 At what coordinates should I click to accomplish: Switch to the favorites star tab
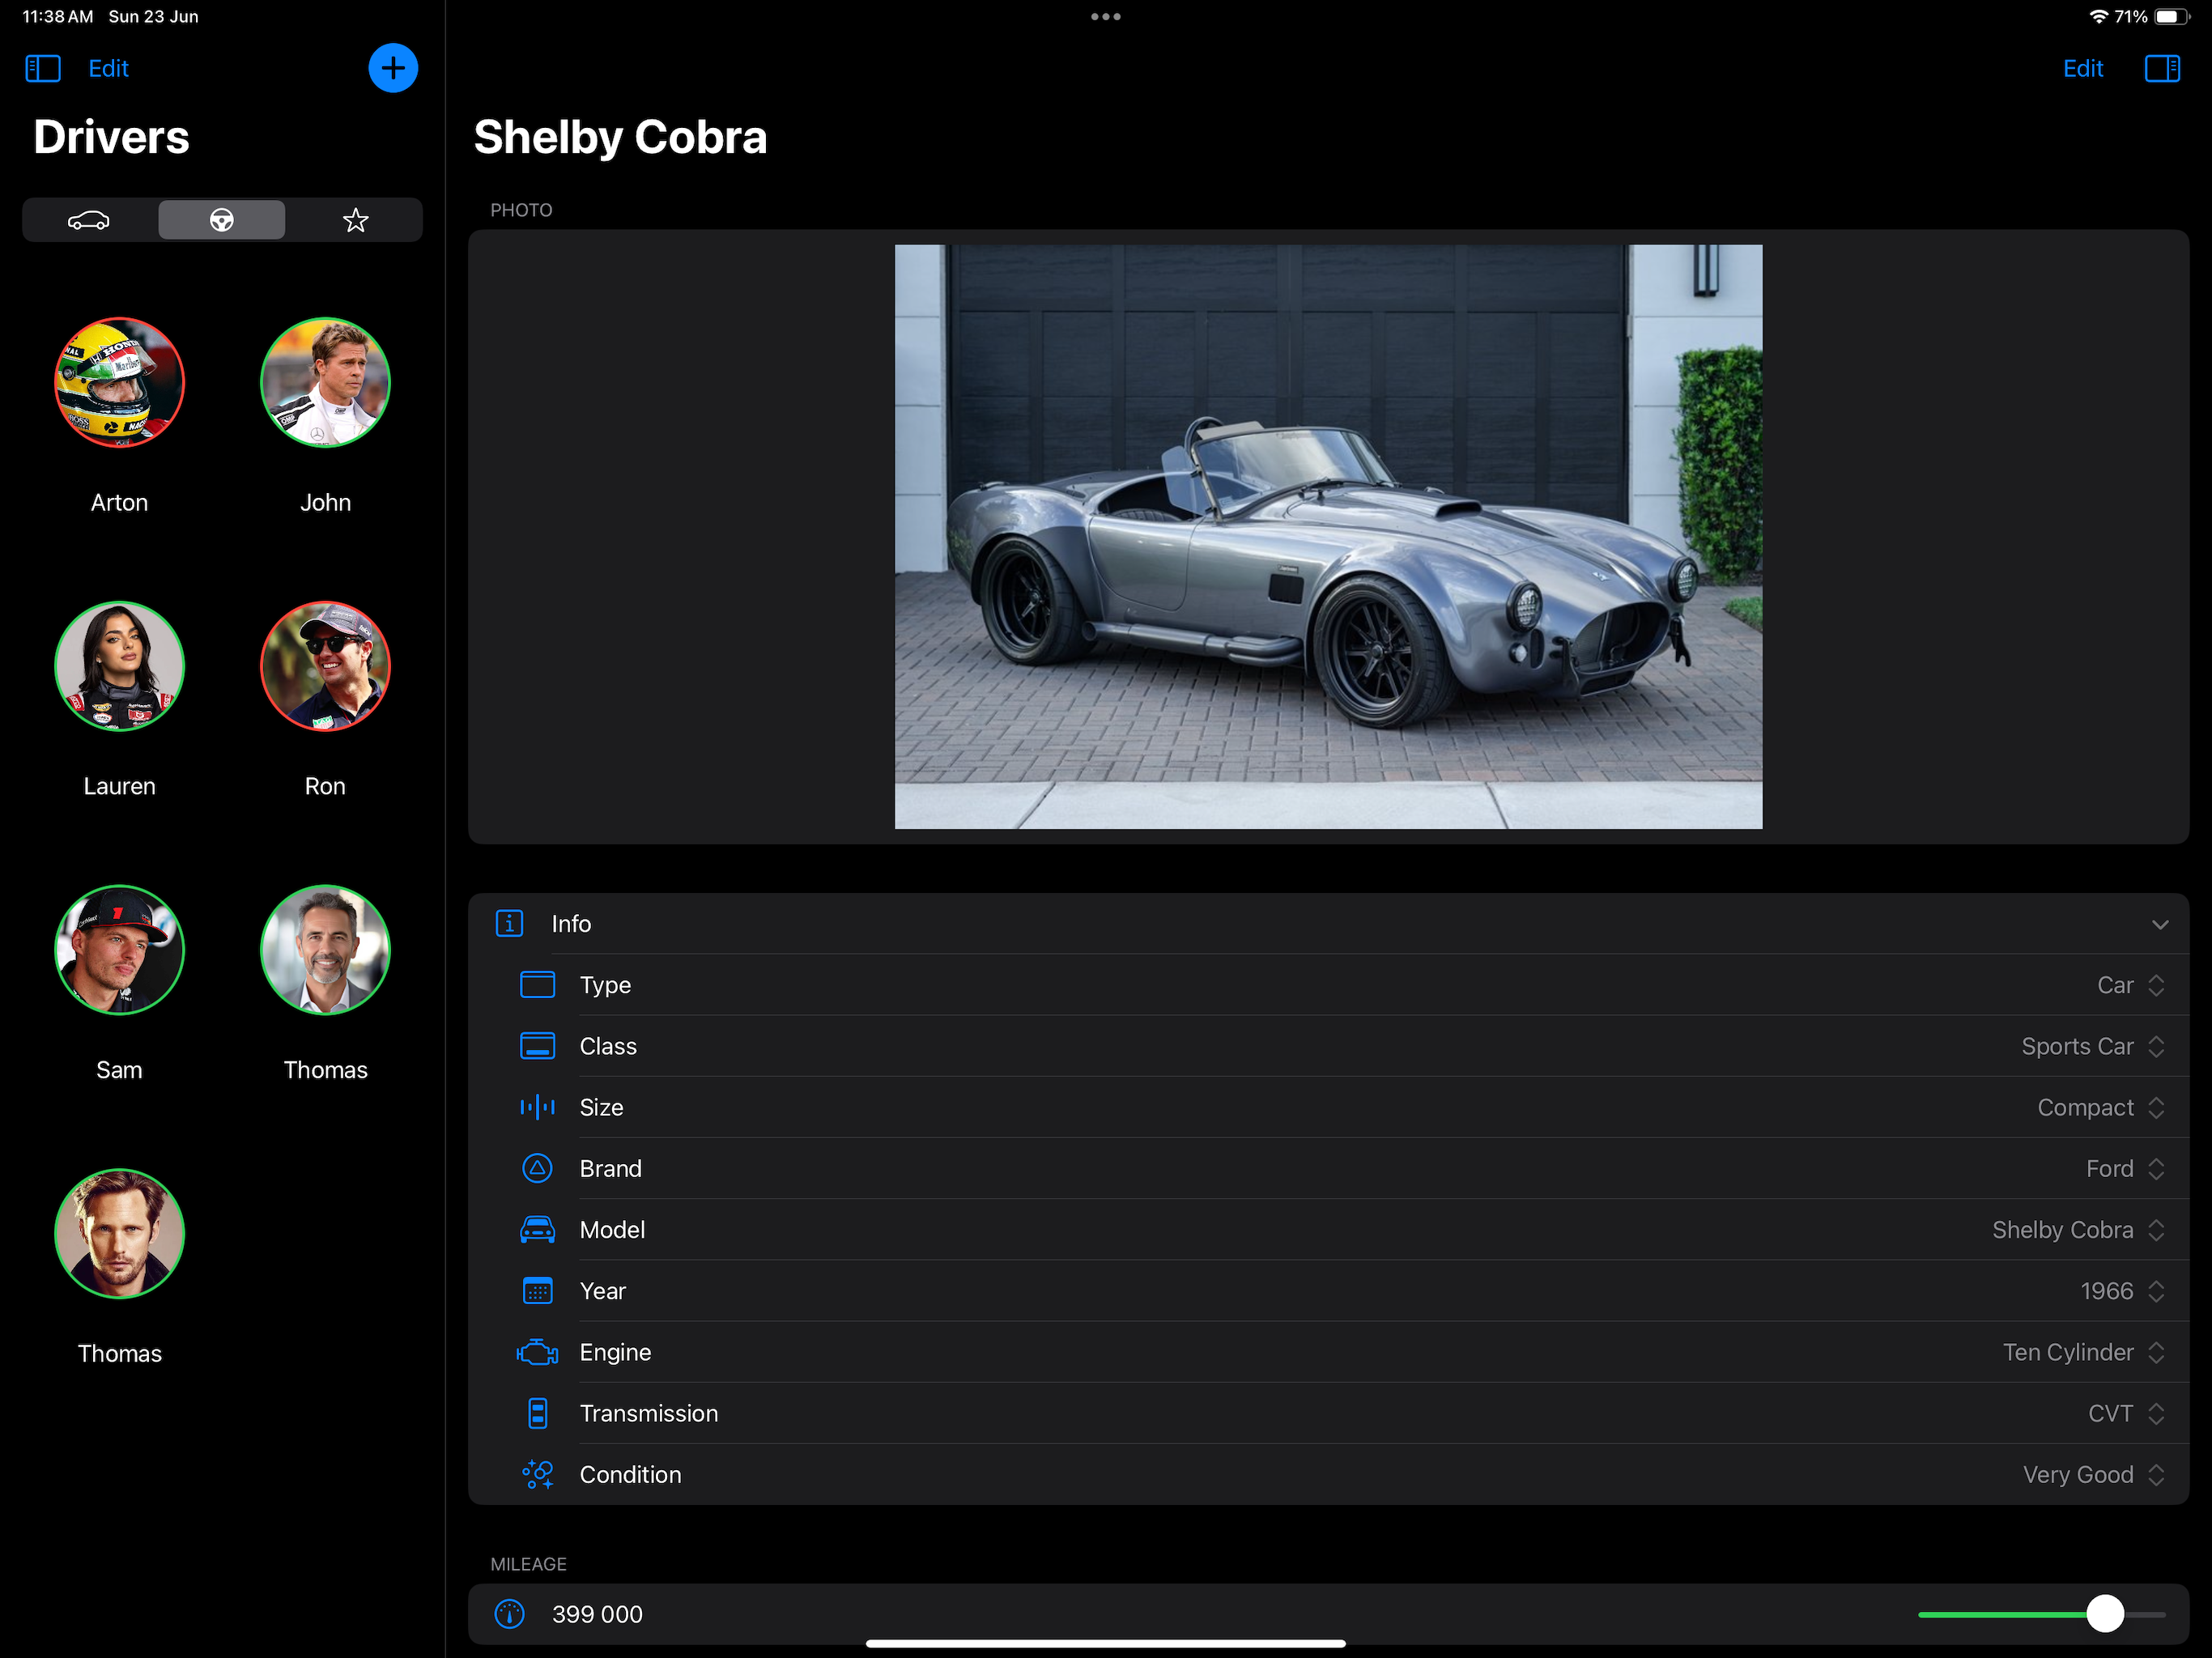355,220
